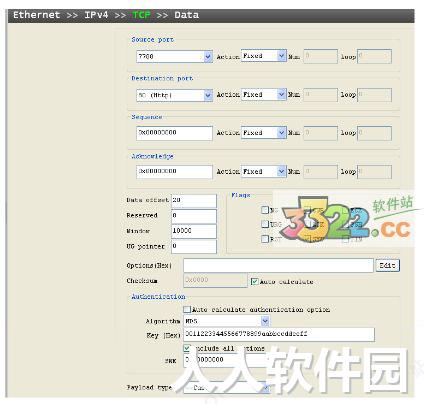Image resolution: width=424 pixels, height=404 pixels.
Task: Click the Sequence value input field
Action: pyautogui.click(x=174, y=133)
